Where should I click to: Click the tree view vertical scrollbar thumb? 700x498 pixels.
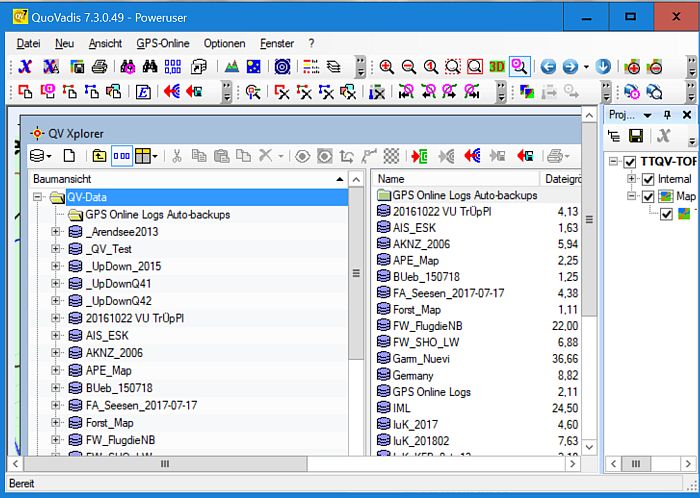click(x=356, y=273)
